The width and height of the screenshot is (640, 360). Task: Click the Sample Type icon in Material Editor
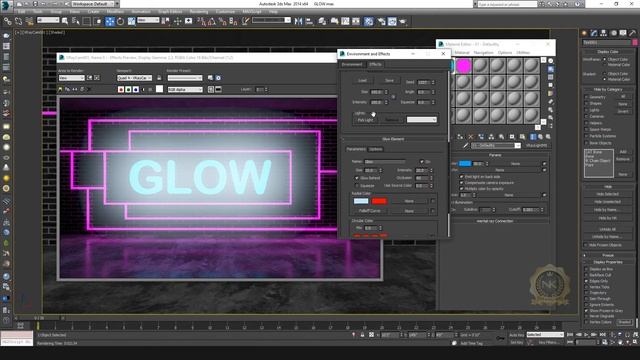coord(551,61)
